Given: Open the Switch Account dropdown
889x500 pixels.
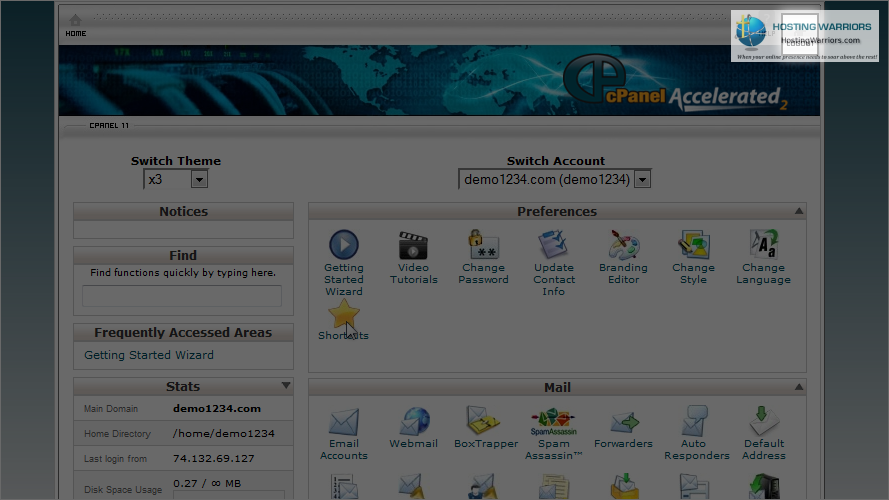Looking at the screenshot, I should 554,179.
